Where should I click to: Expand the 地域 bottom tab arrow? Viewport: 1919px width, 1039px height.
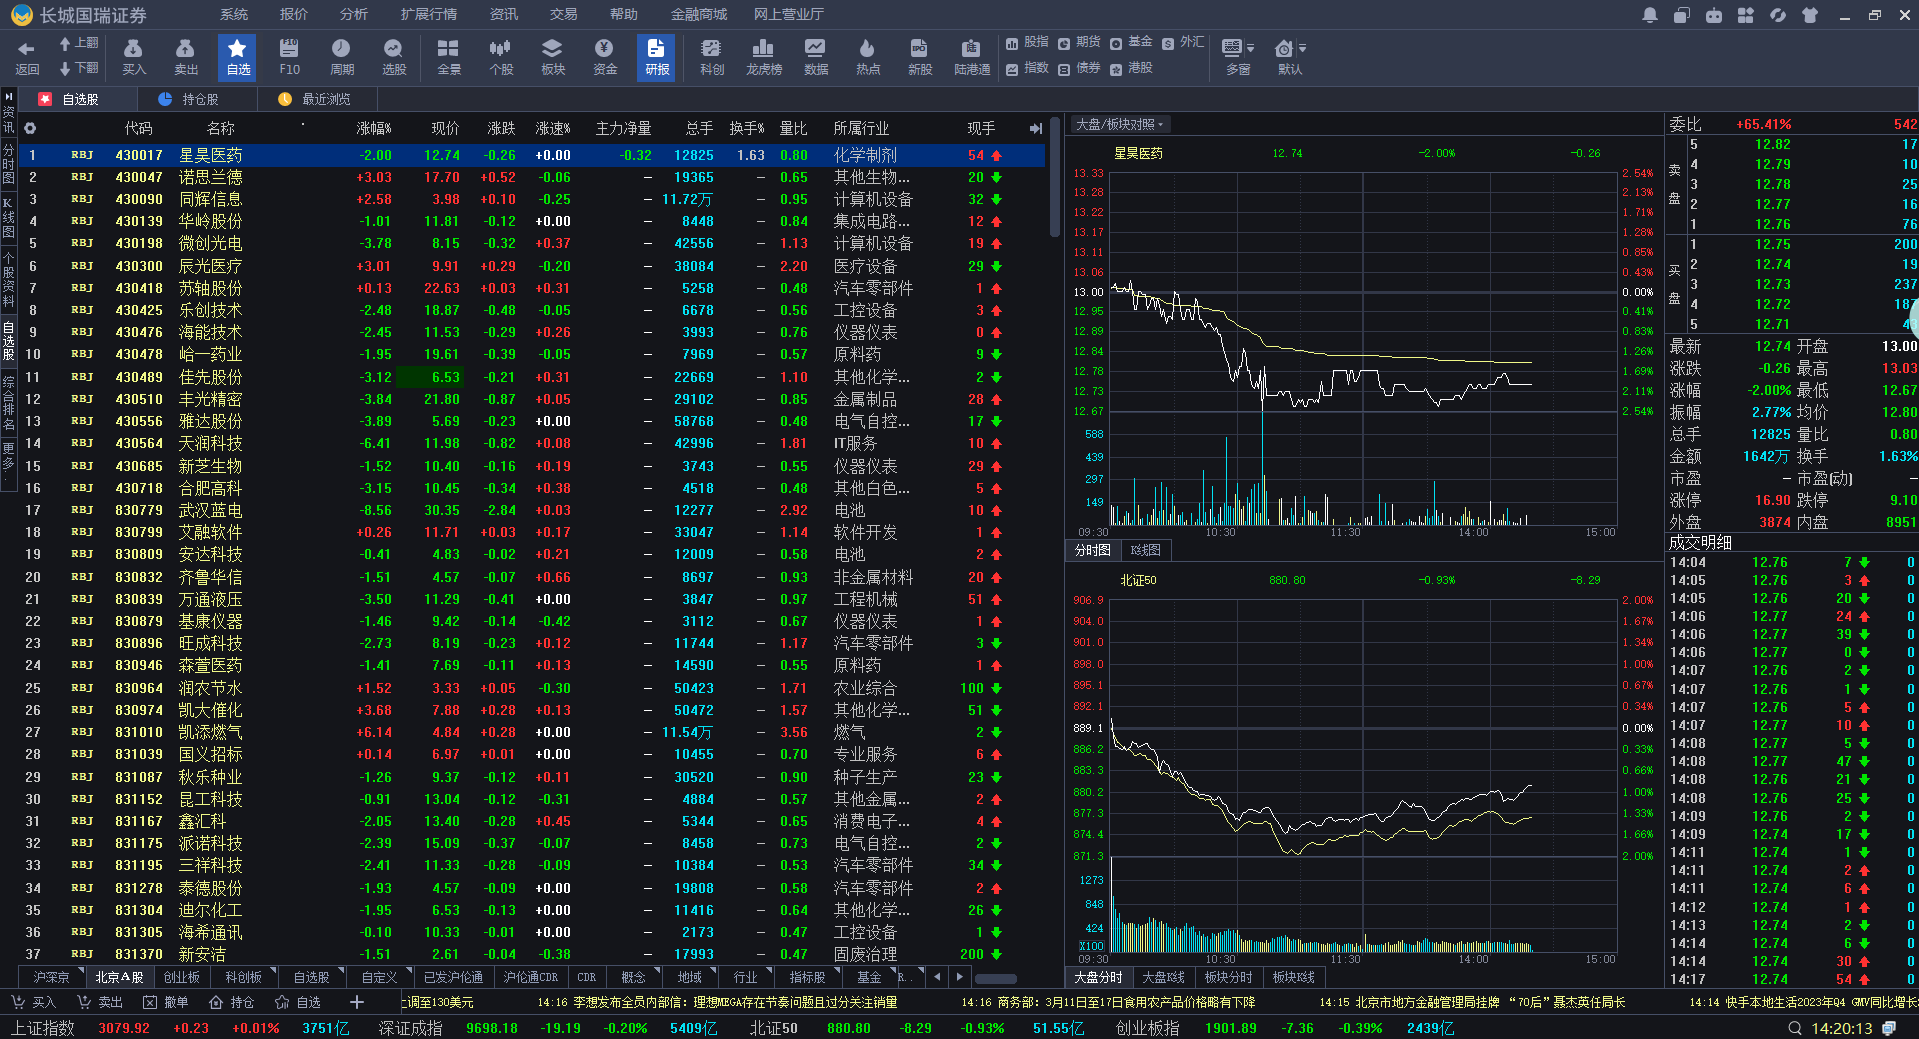click(x=712, y=970)
